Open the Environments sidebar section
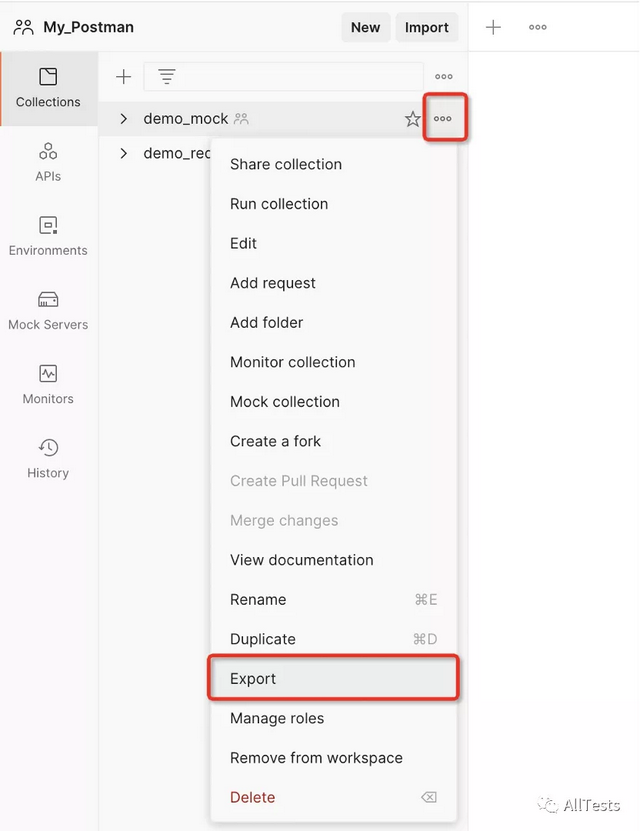The width and height of the screenshot is (640, 831). [48, 236]
